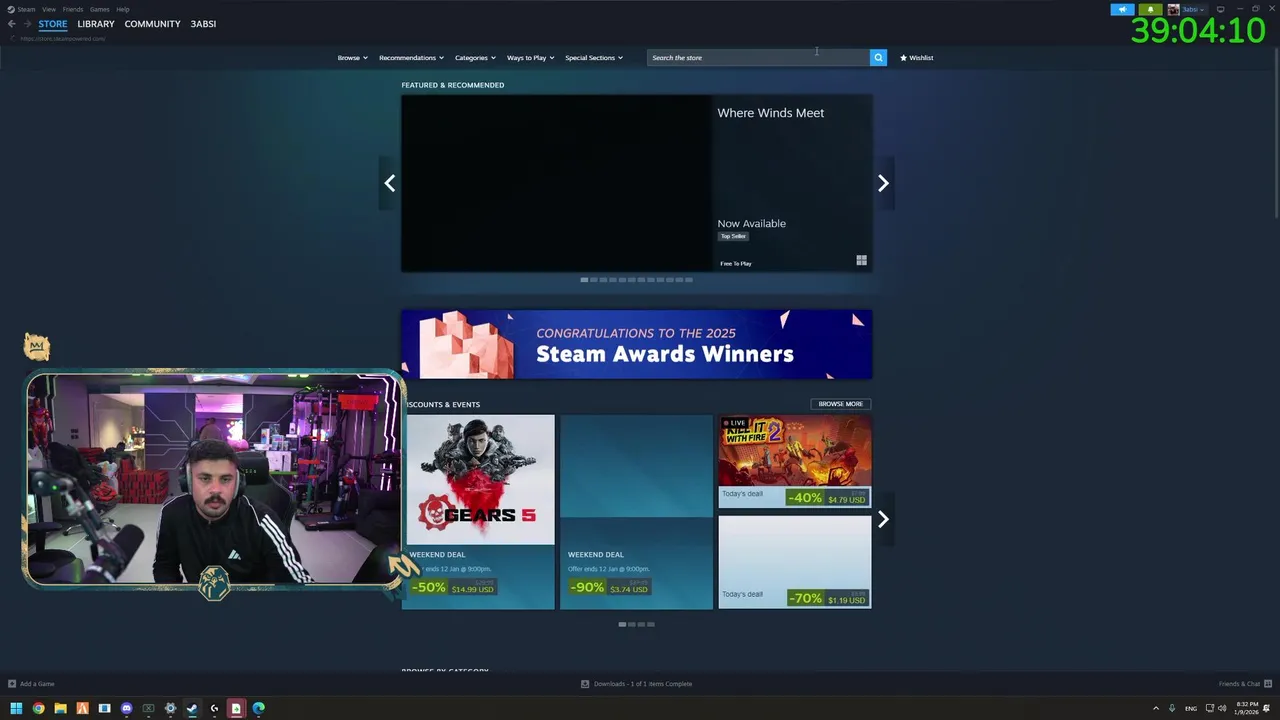This screenshot has width=1280, height=720.
Task: Expand the Special Sections dropdown
Action: 594,58
